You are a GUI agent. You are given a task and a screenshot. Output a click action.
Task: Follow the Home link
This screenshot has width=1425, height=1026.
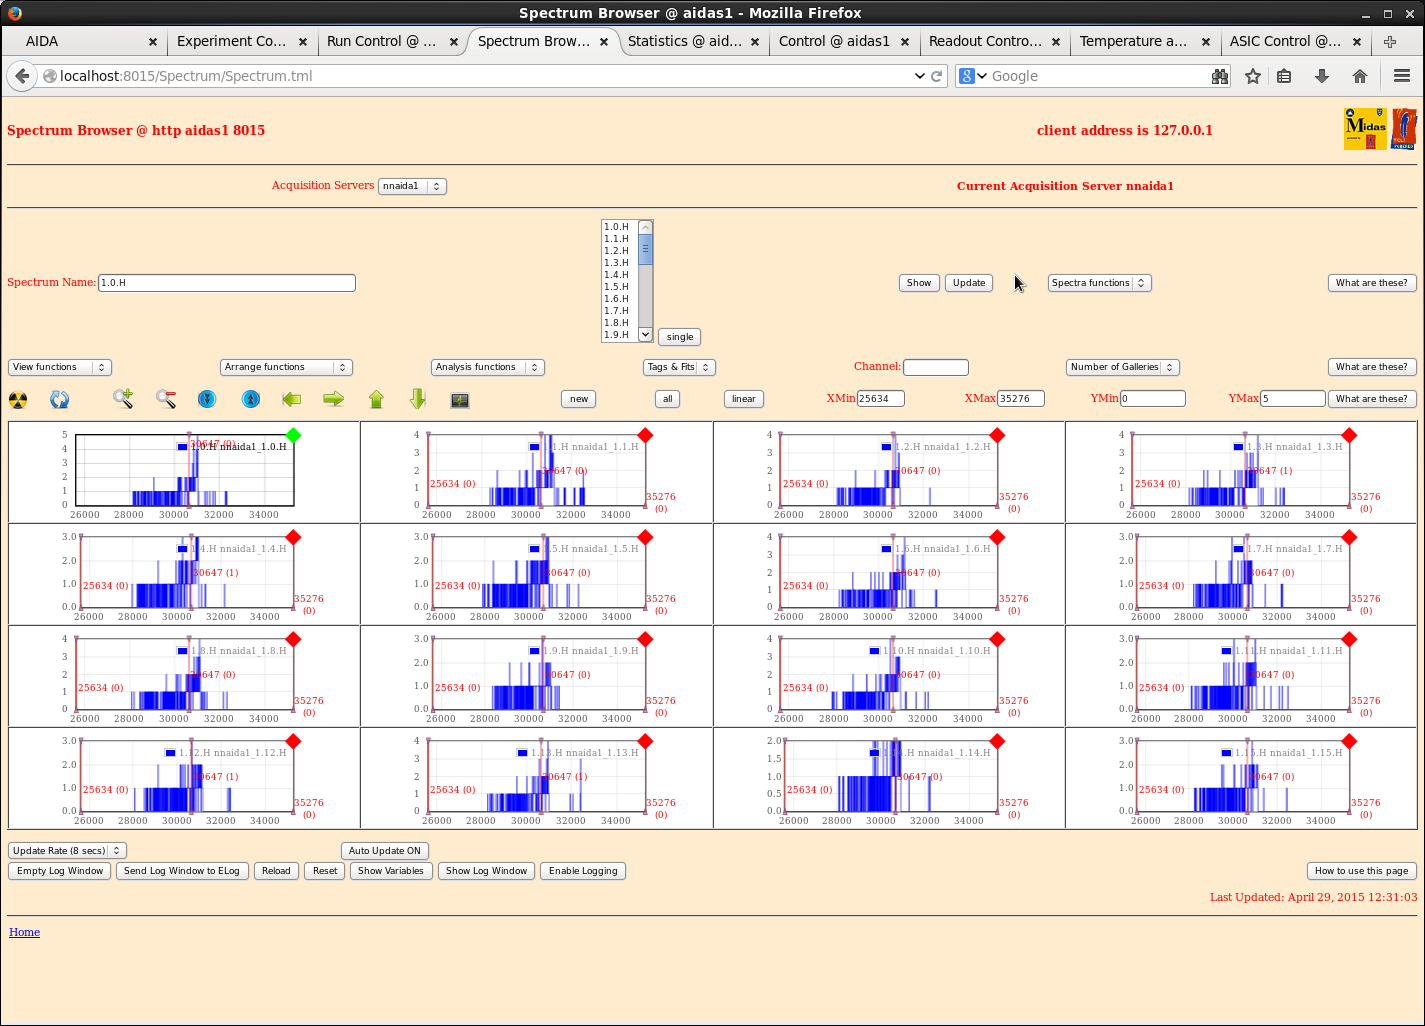(25, 932)
